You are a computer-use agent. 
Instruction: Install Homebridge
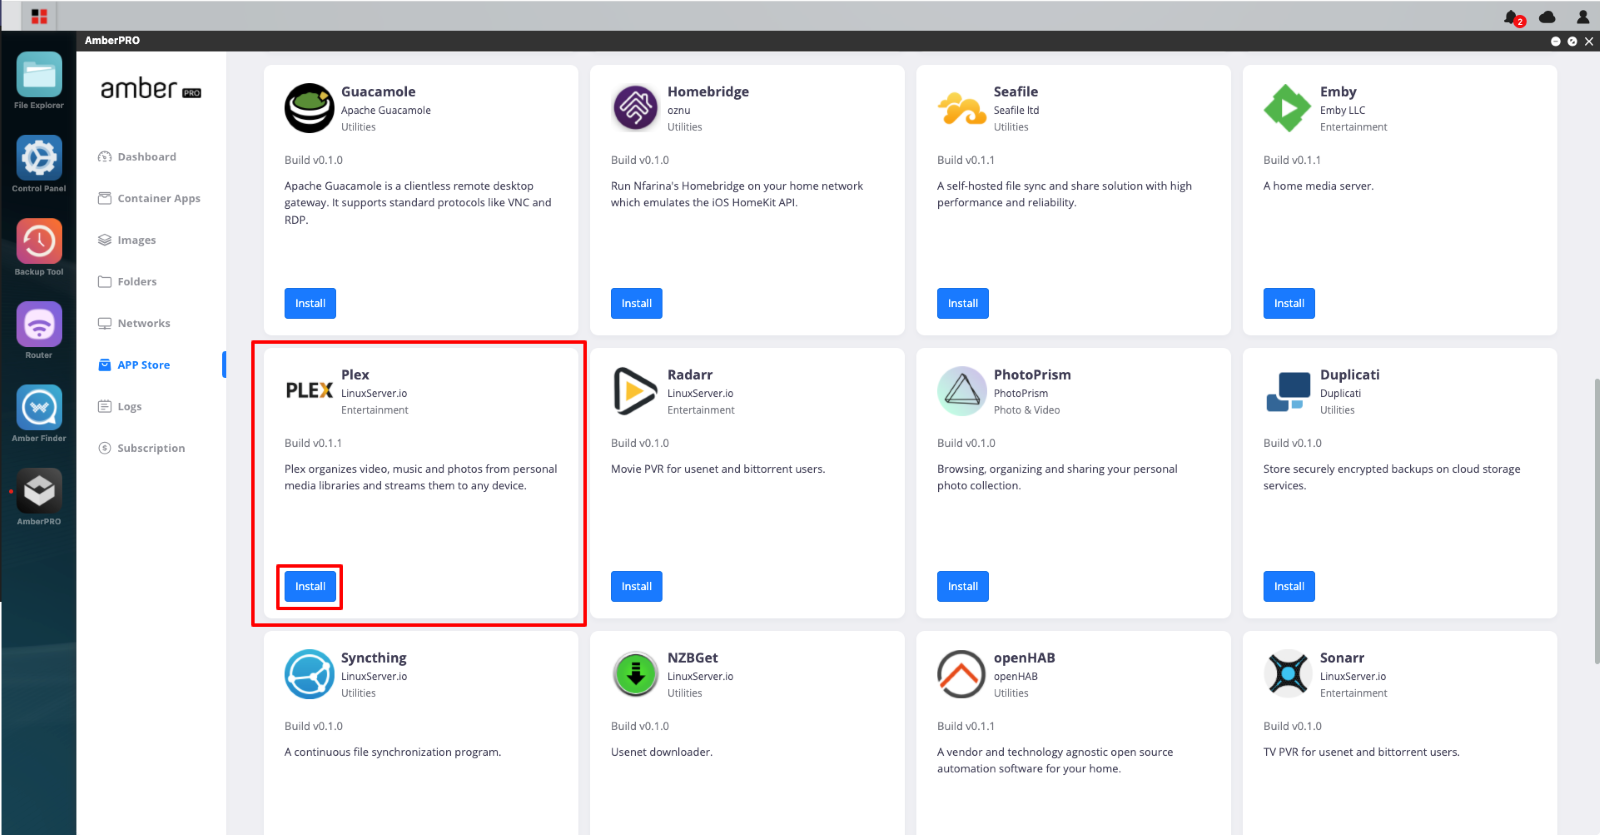(x=636, y=303)
